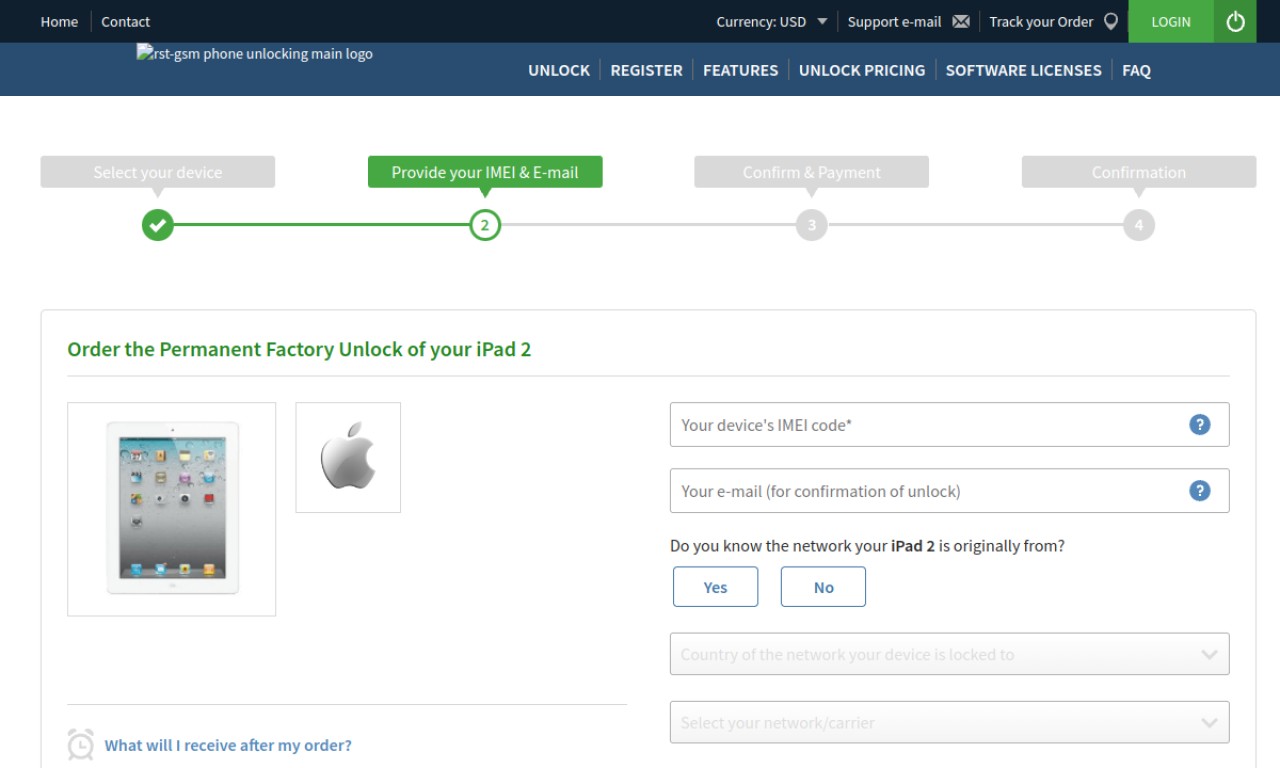Image resolution: width=1280 pixels, height=768 pixels.
Task: Click the Confirmation step label
Action: 1139,172
